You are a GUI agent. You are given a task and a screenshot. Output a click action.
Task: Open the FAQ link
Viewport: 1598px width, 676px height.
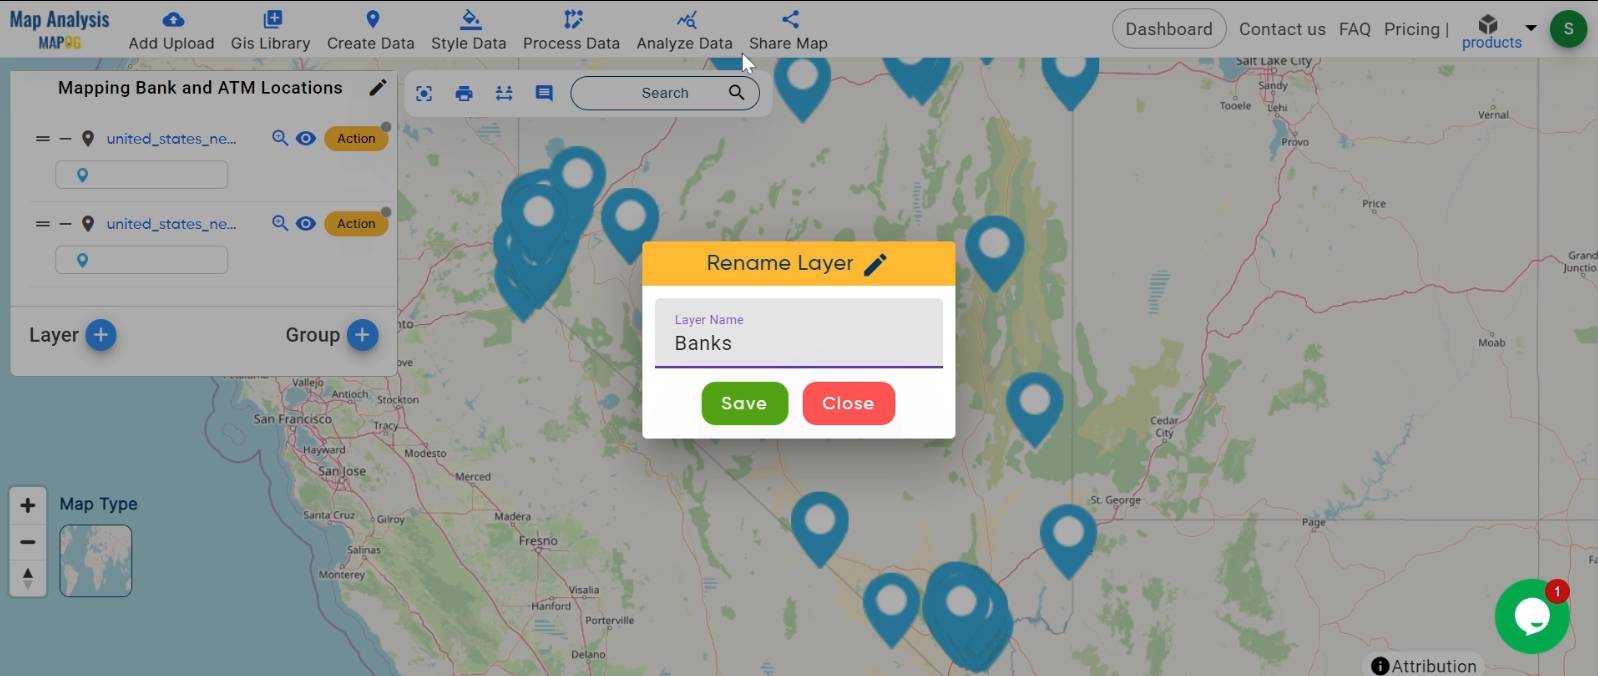pos(1354,29)
